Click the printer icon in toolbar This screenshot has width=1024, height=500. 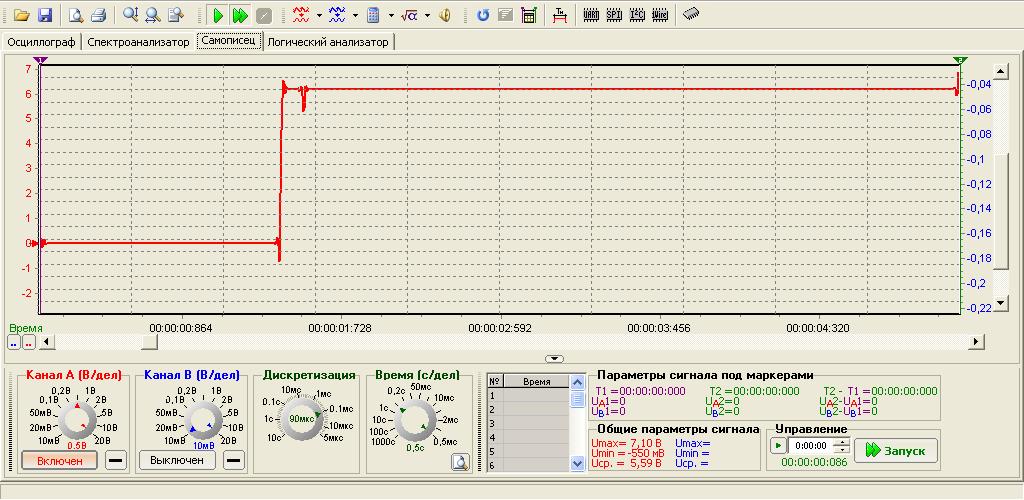click(98, 15)
